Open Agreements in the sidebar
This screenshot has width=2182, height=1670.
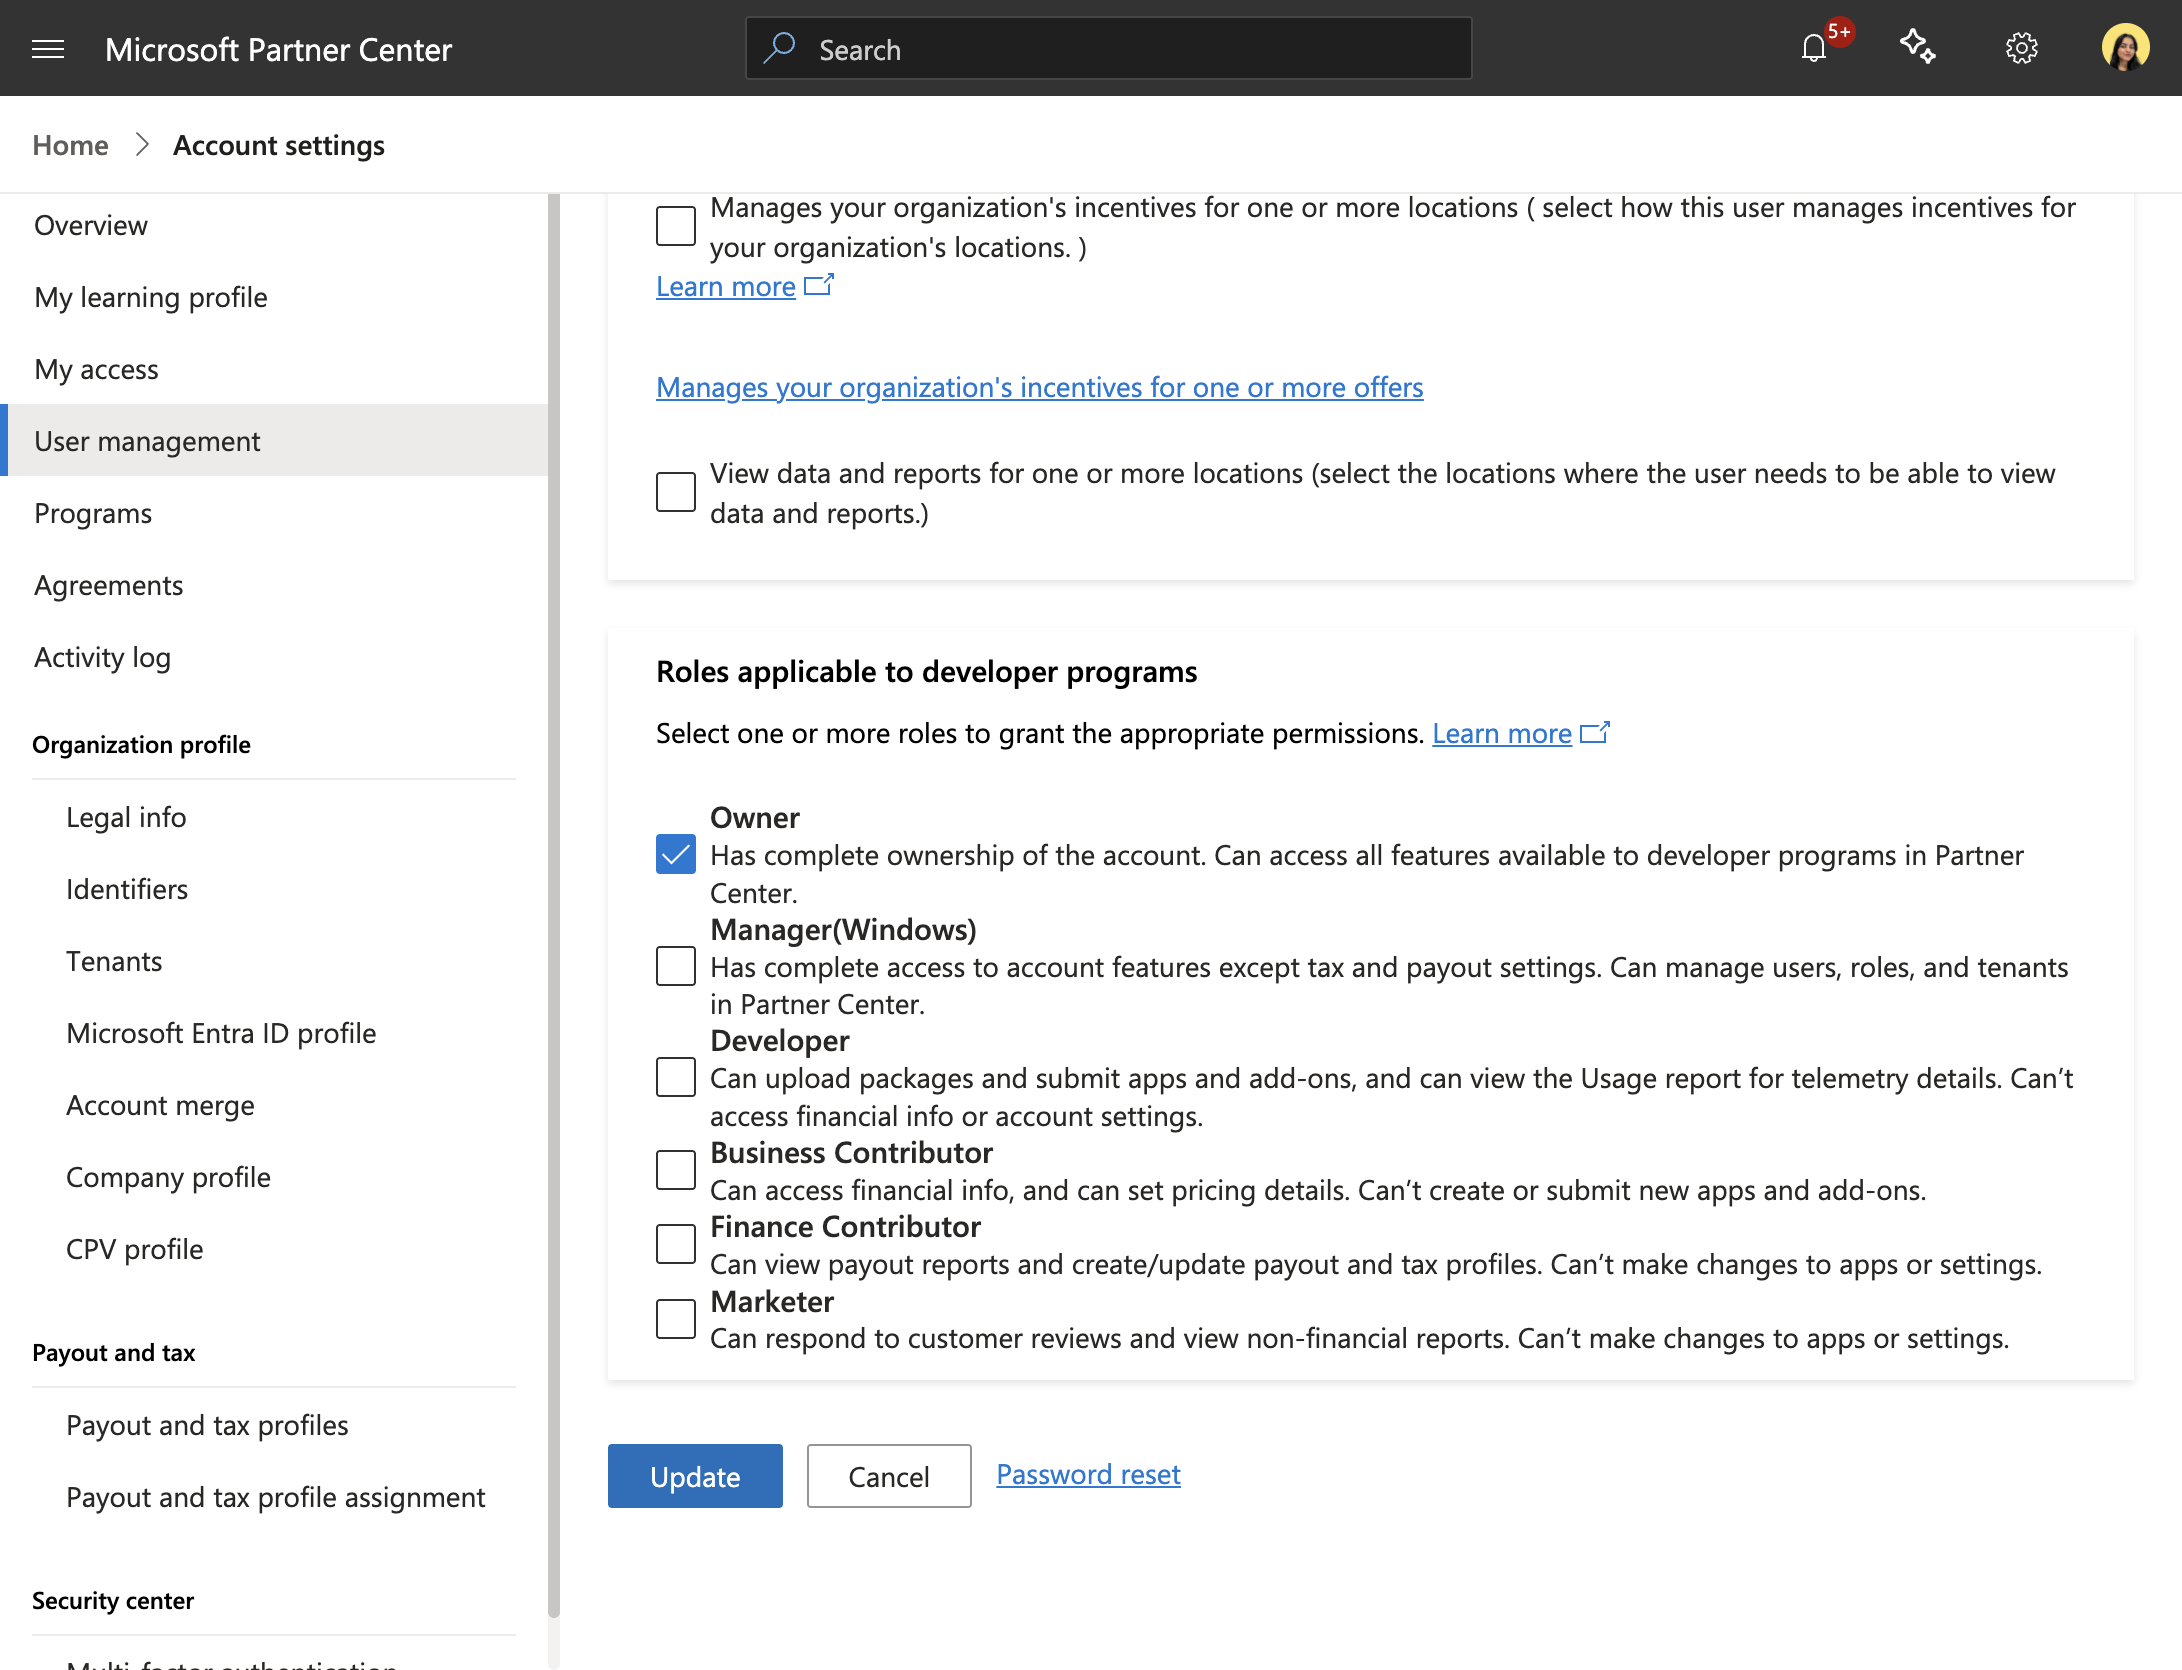coord(274,585)
